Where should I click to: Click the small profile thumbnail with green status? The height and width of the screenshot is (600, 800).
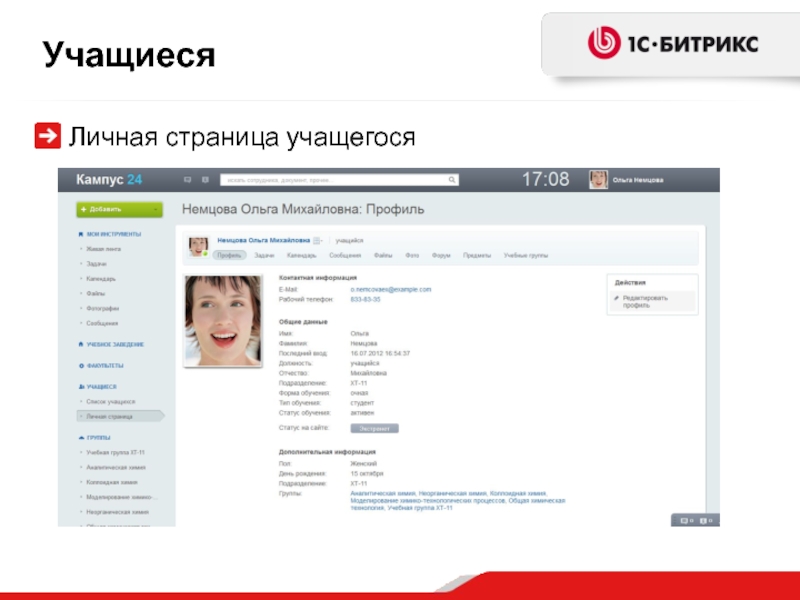[198, 247]
